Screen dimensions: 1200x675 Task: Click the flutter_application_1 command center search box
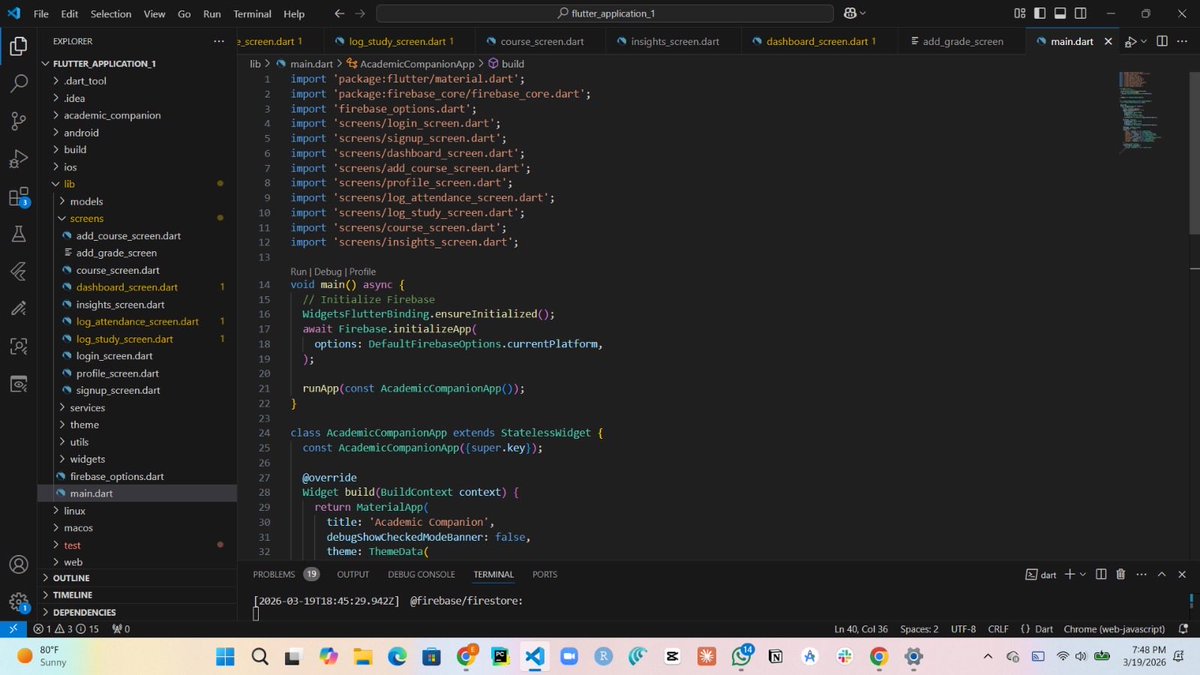(605, 13)
